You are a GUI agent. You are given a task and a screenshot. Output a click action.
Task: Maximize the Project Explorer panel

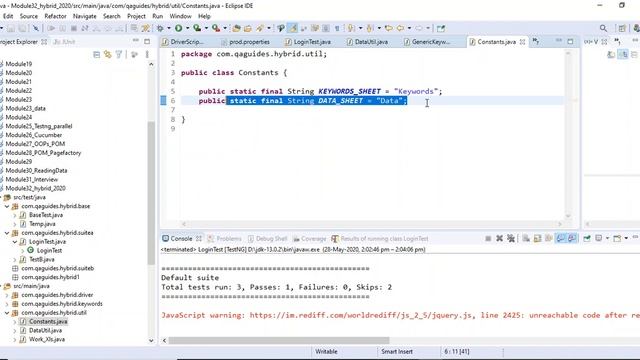click(147, 41)
